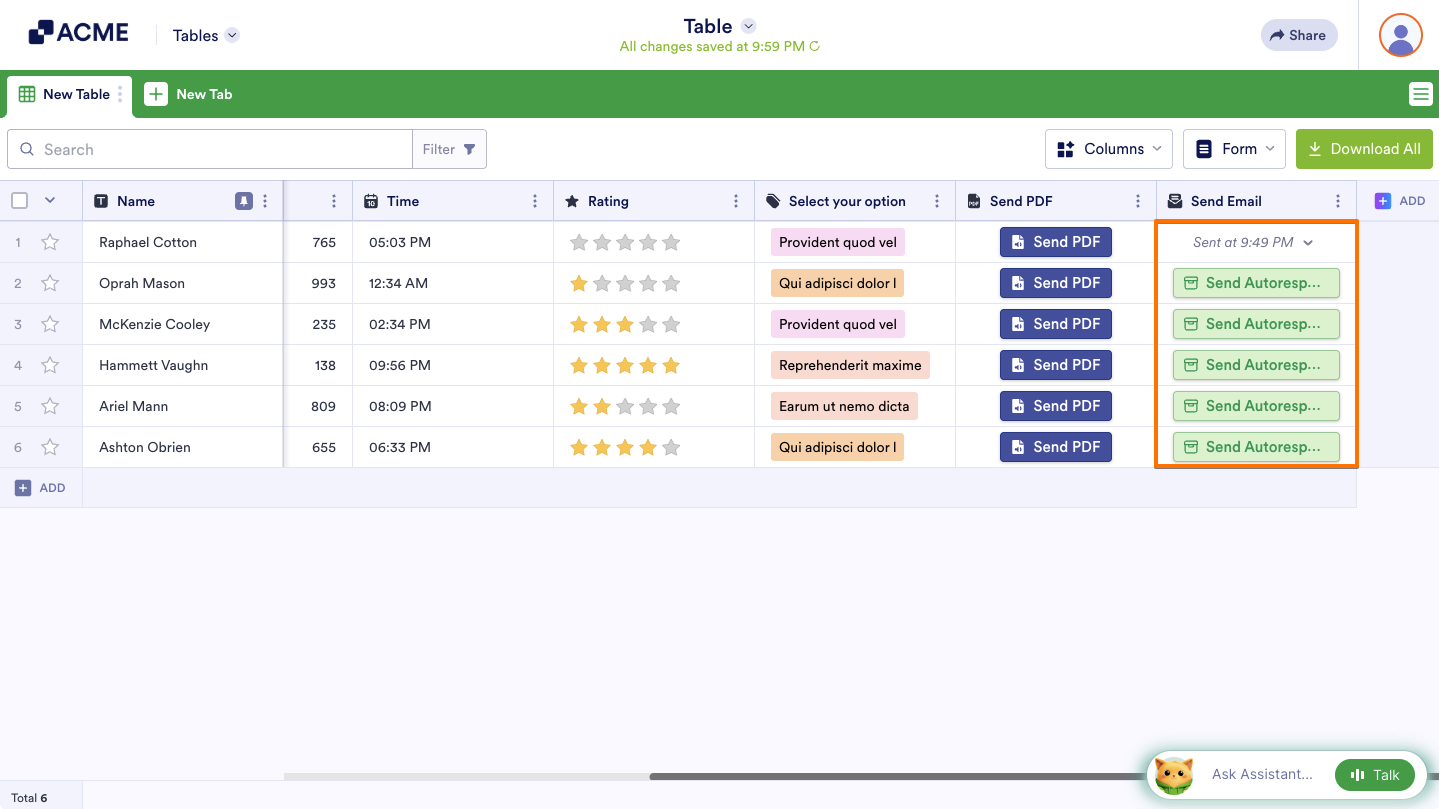1439x809 pixels.
Task: Click ADD column button
Action: click(1400, 201)
